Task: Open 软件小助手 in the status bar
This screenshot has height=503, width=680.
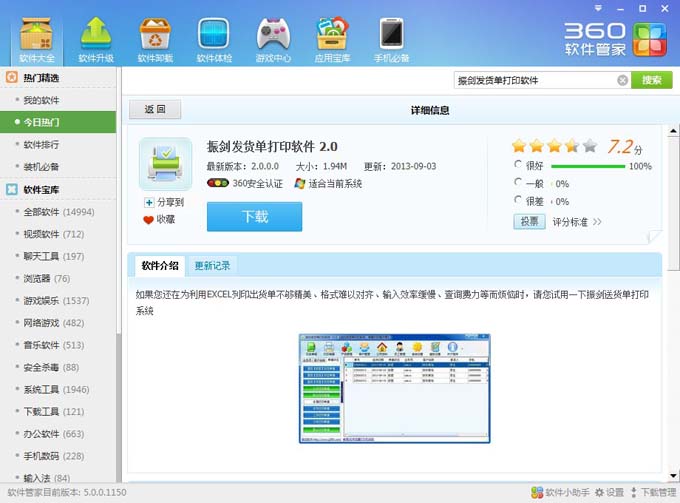Action: (x=560, y=493)
